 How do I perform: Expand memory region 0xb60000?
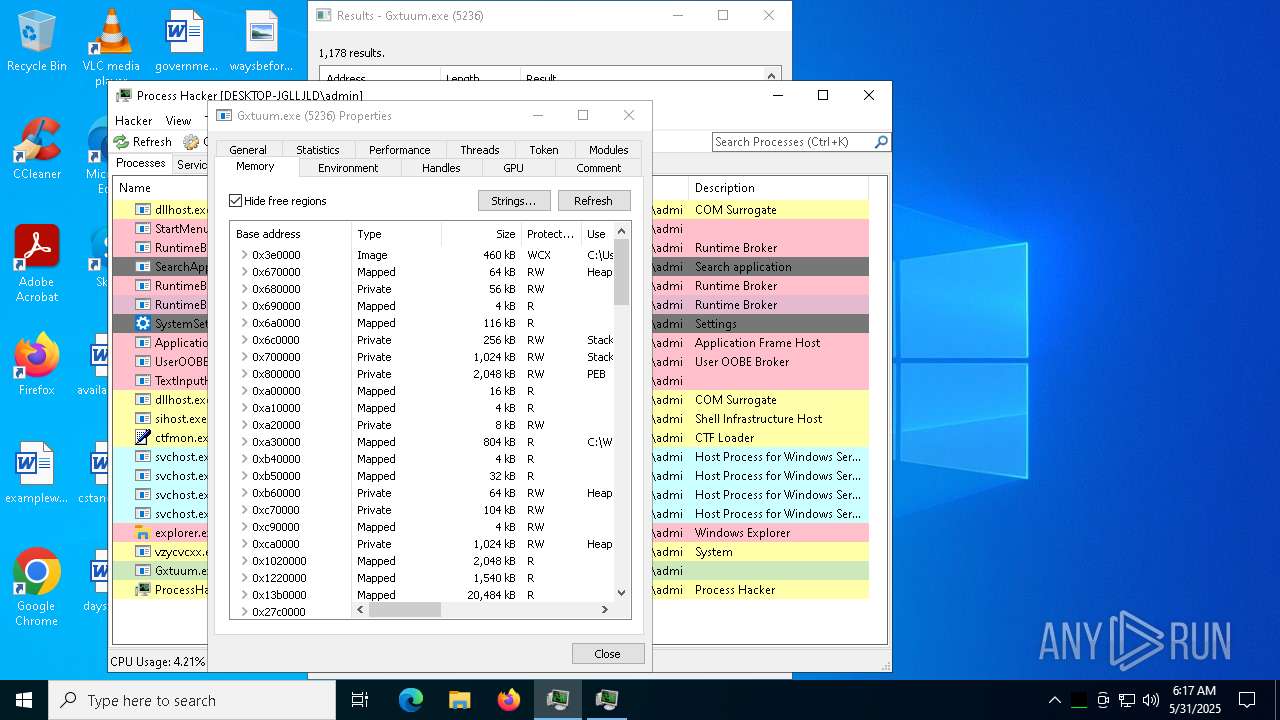[x=244, y=493]
